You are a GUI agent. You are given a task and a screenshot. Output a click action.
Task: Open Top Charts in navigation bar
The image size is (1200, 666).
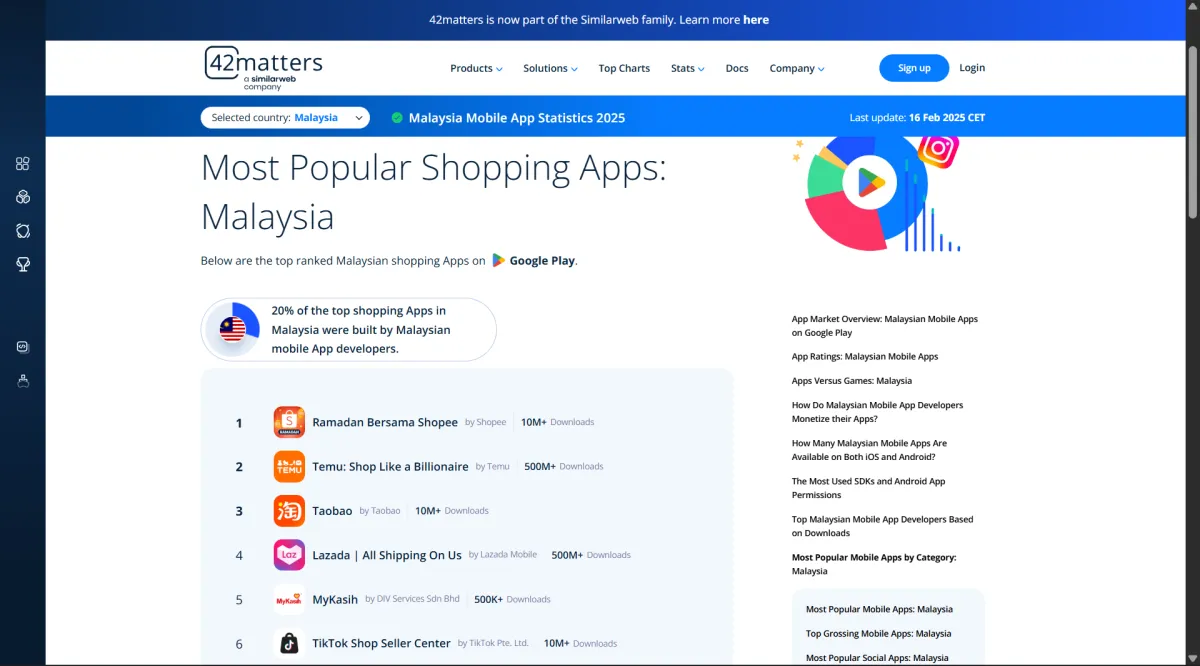click(624, 68)
